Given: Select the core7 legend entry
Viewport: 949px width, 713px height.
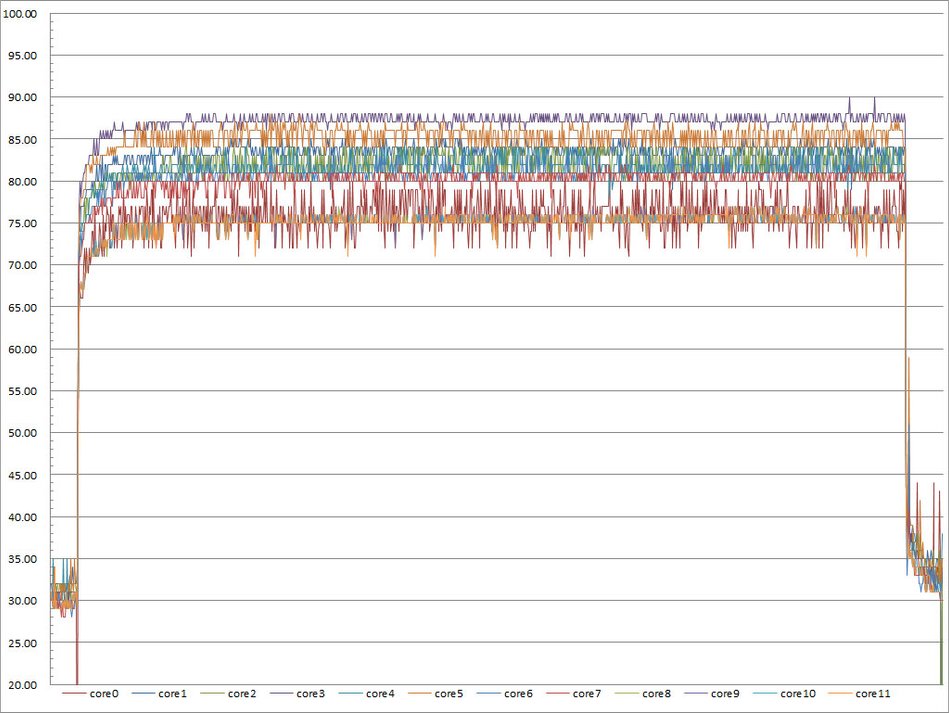Looking at the screenshot, I should pyautogui.click(x=573, y=694).
